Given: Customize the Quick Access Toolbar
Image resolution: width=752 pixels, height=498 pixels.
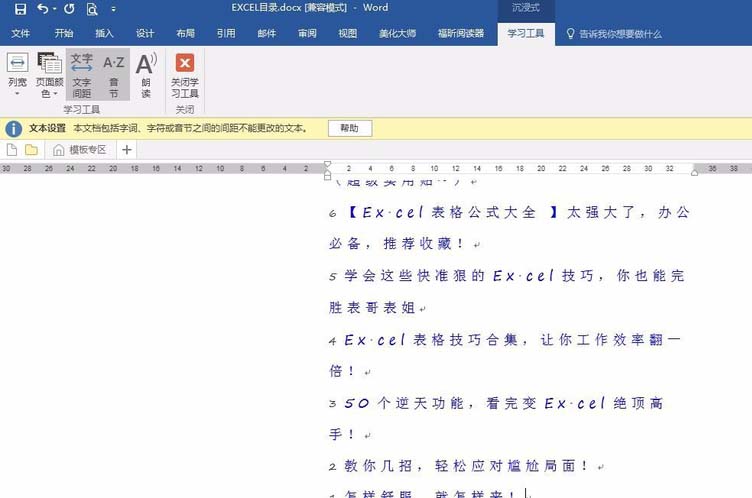Looking at the screenshot, I should pos(114,9).
